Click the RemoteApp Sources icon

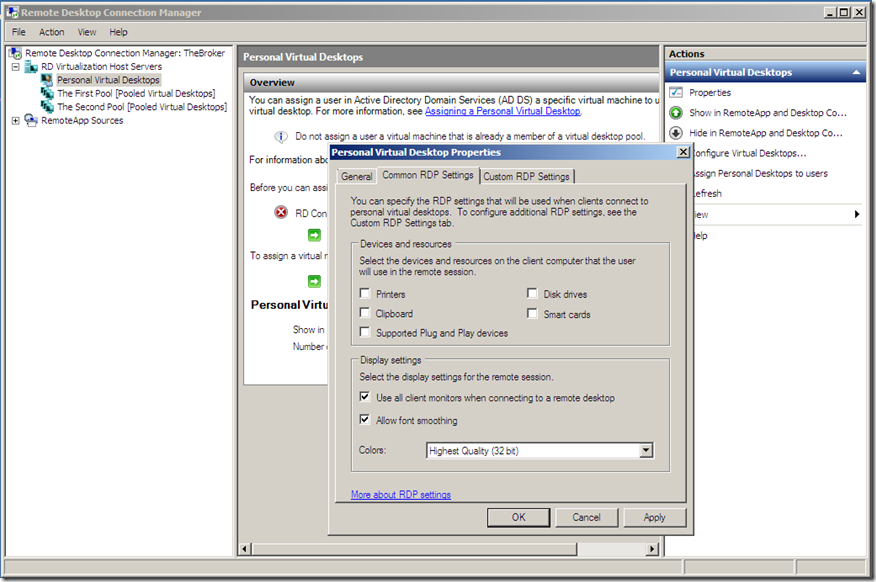[x=30, y=120]
